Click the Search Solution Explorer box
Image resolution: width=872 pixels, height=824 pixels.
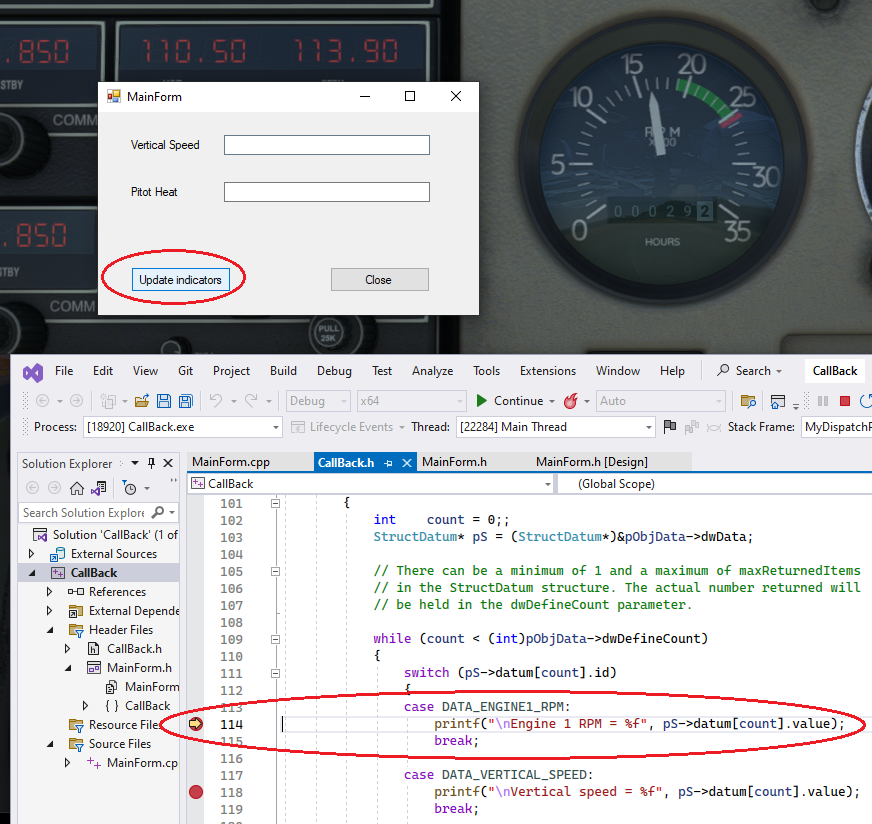[85, 513]
